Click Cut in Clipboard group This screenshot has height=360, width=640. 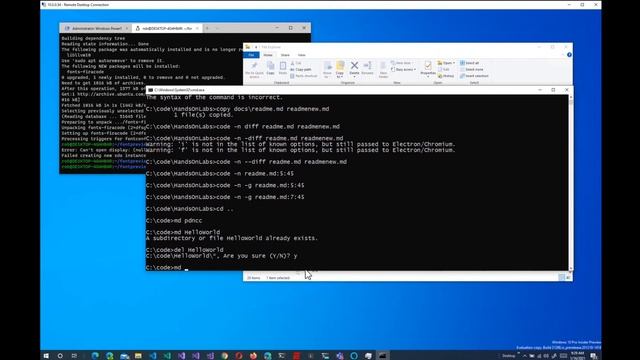point(296,63)
